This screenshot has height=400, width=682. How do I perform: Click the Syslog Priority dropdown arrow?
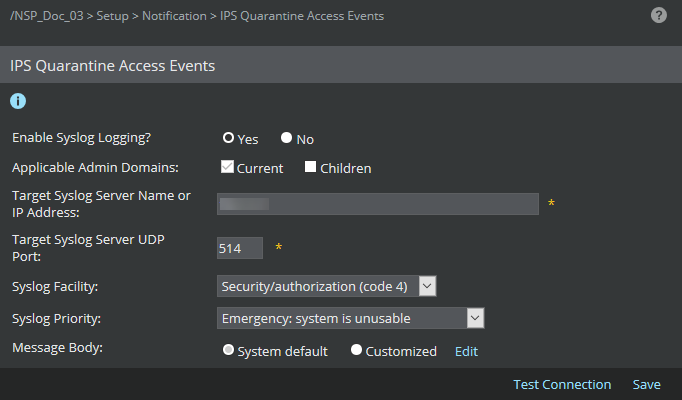click(x=475, y=318)
